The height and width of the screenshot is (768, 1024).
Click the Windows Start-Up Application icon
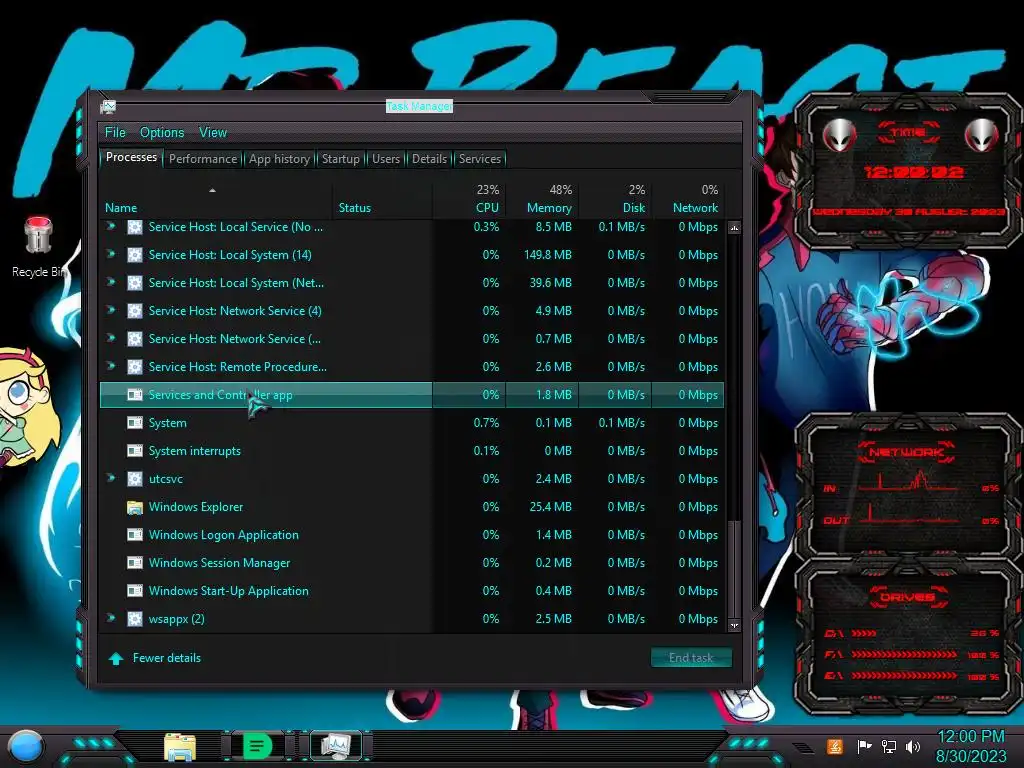135,590
